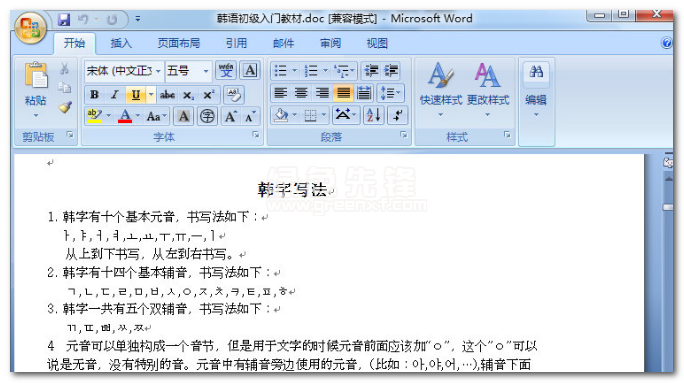Center align text
This screenshot has height=383, width=684.
click(301, 93)
